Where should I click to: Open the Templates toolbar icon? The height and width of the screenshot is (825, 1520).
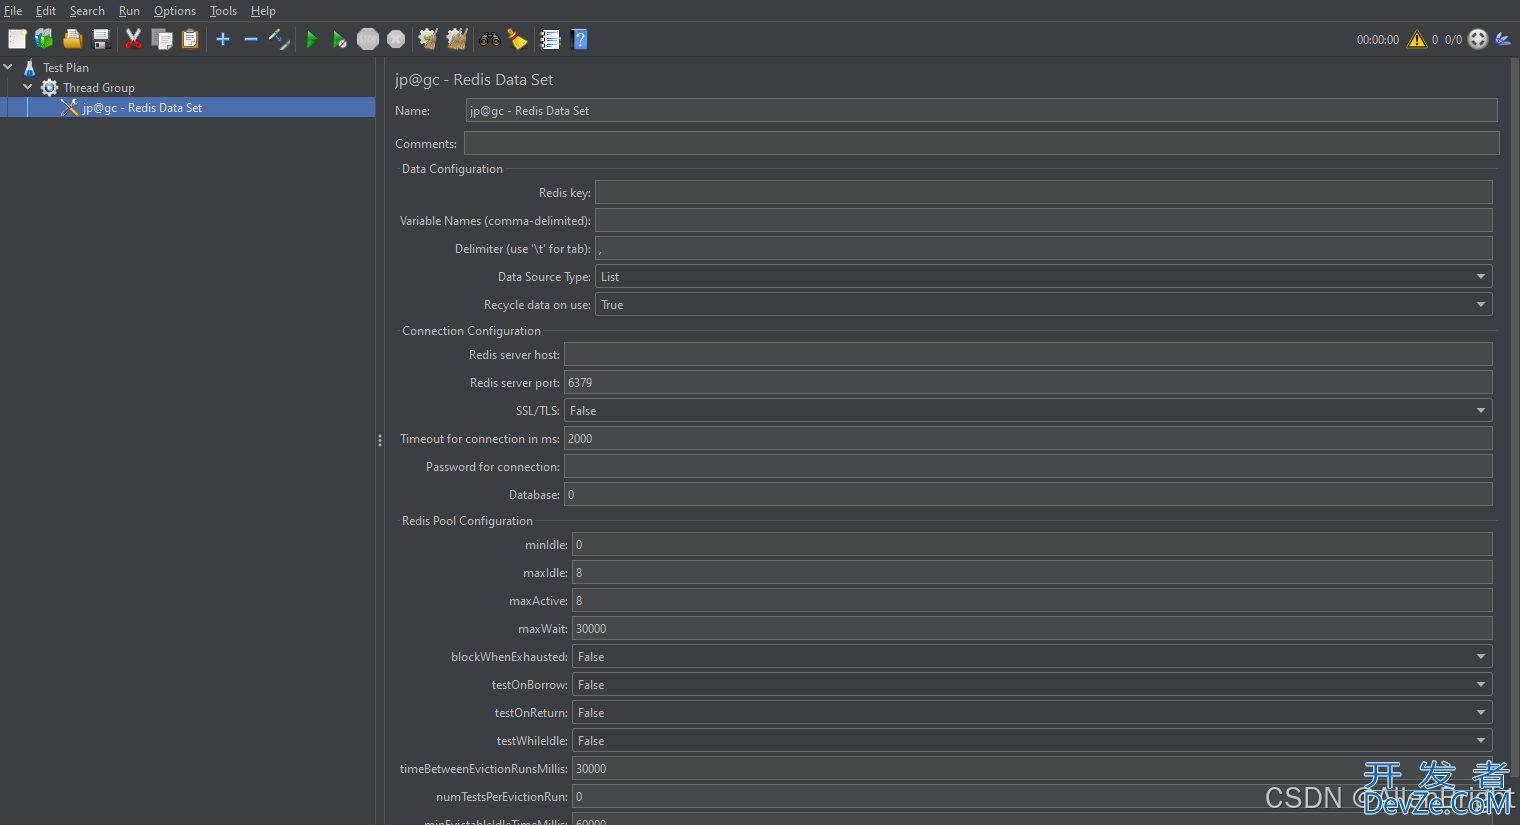click(x=44, y=39)
